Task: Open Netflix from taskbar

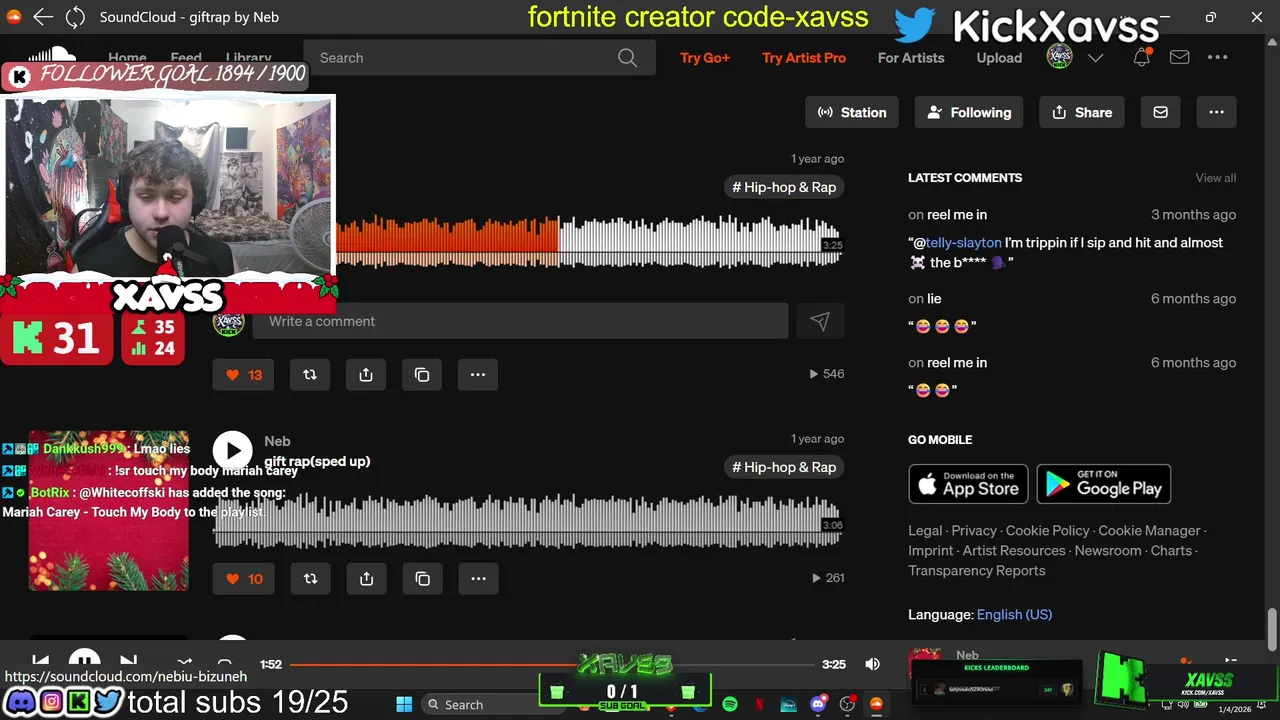Action: pyautogui.click(x=759, y=704)
